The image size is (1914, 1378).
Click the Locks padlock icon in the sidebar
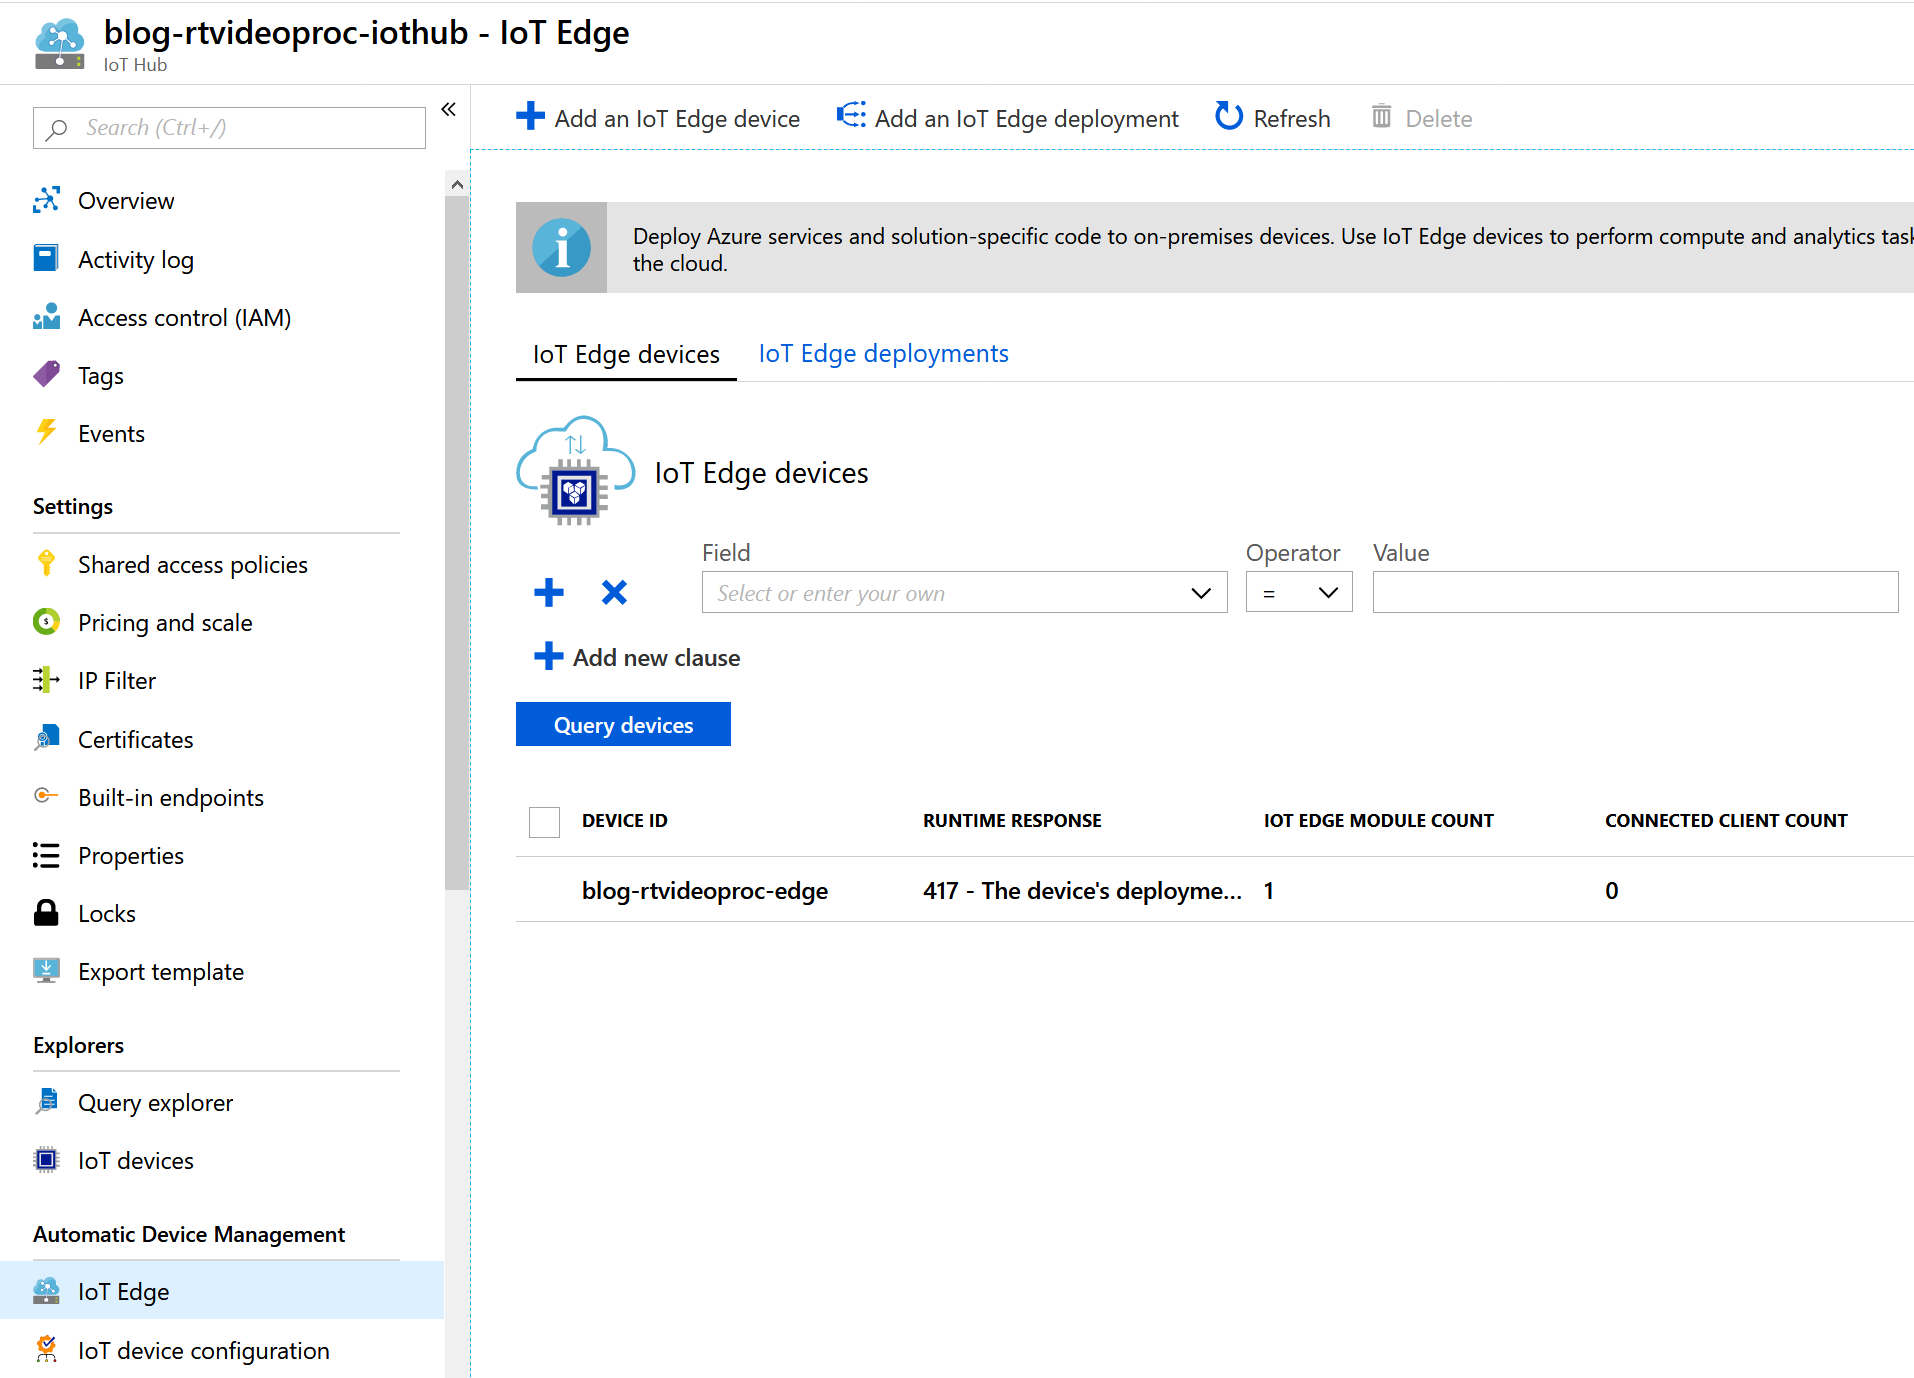tap(46, 913)
